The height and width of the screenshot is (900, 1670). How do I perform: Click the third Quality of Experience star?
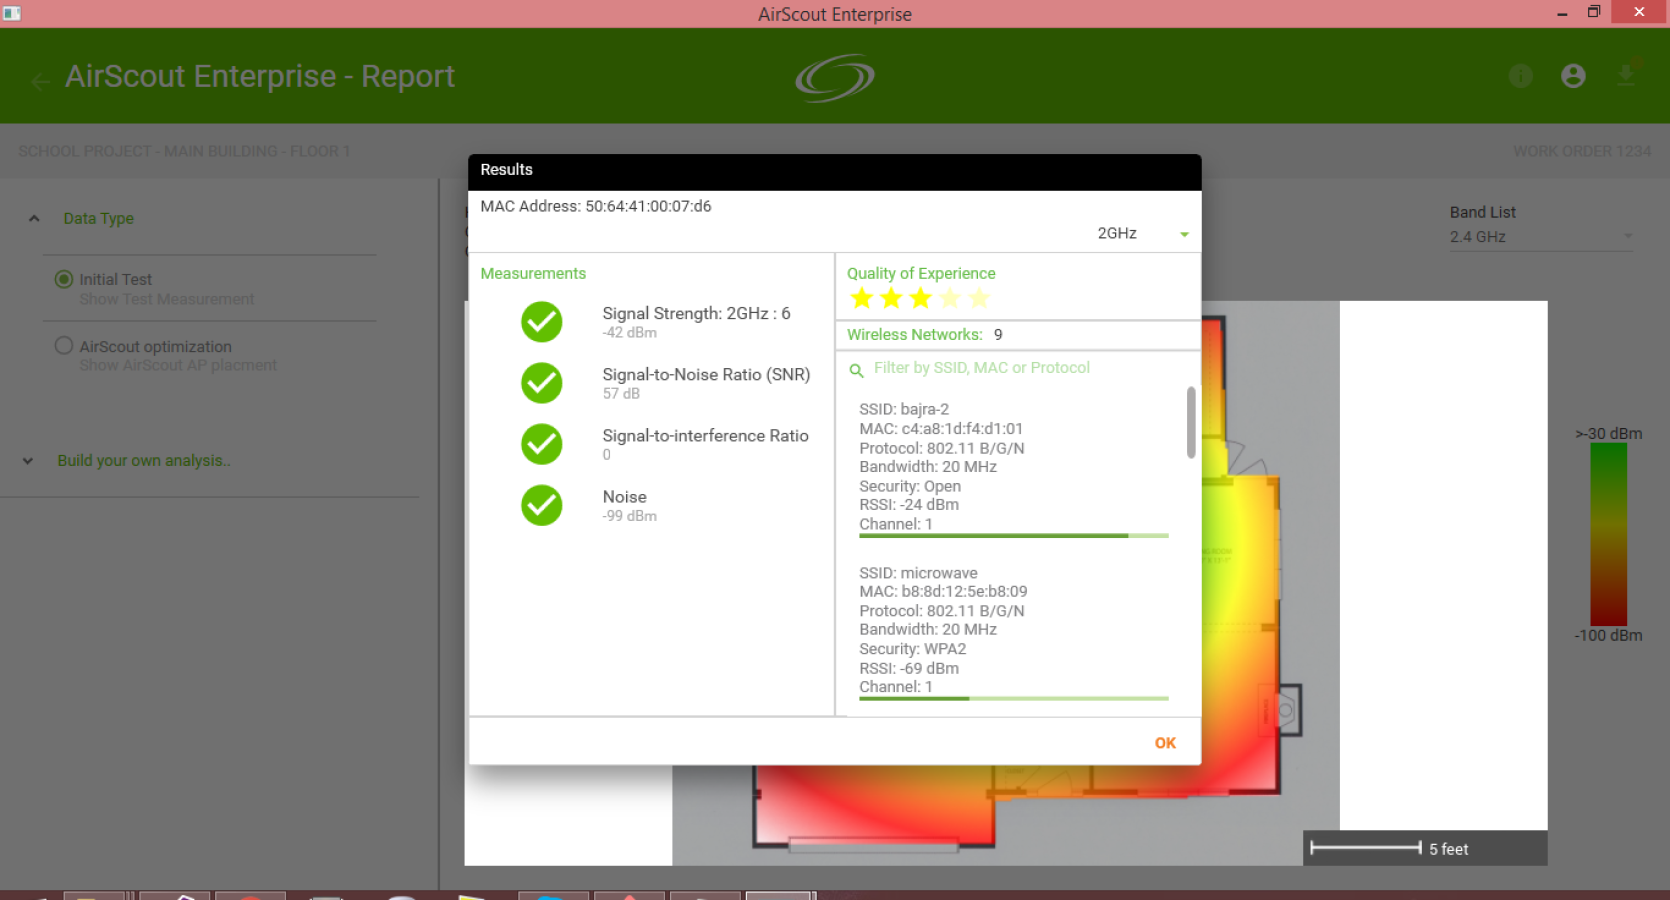[x=921, y=298]
